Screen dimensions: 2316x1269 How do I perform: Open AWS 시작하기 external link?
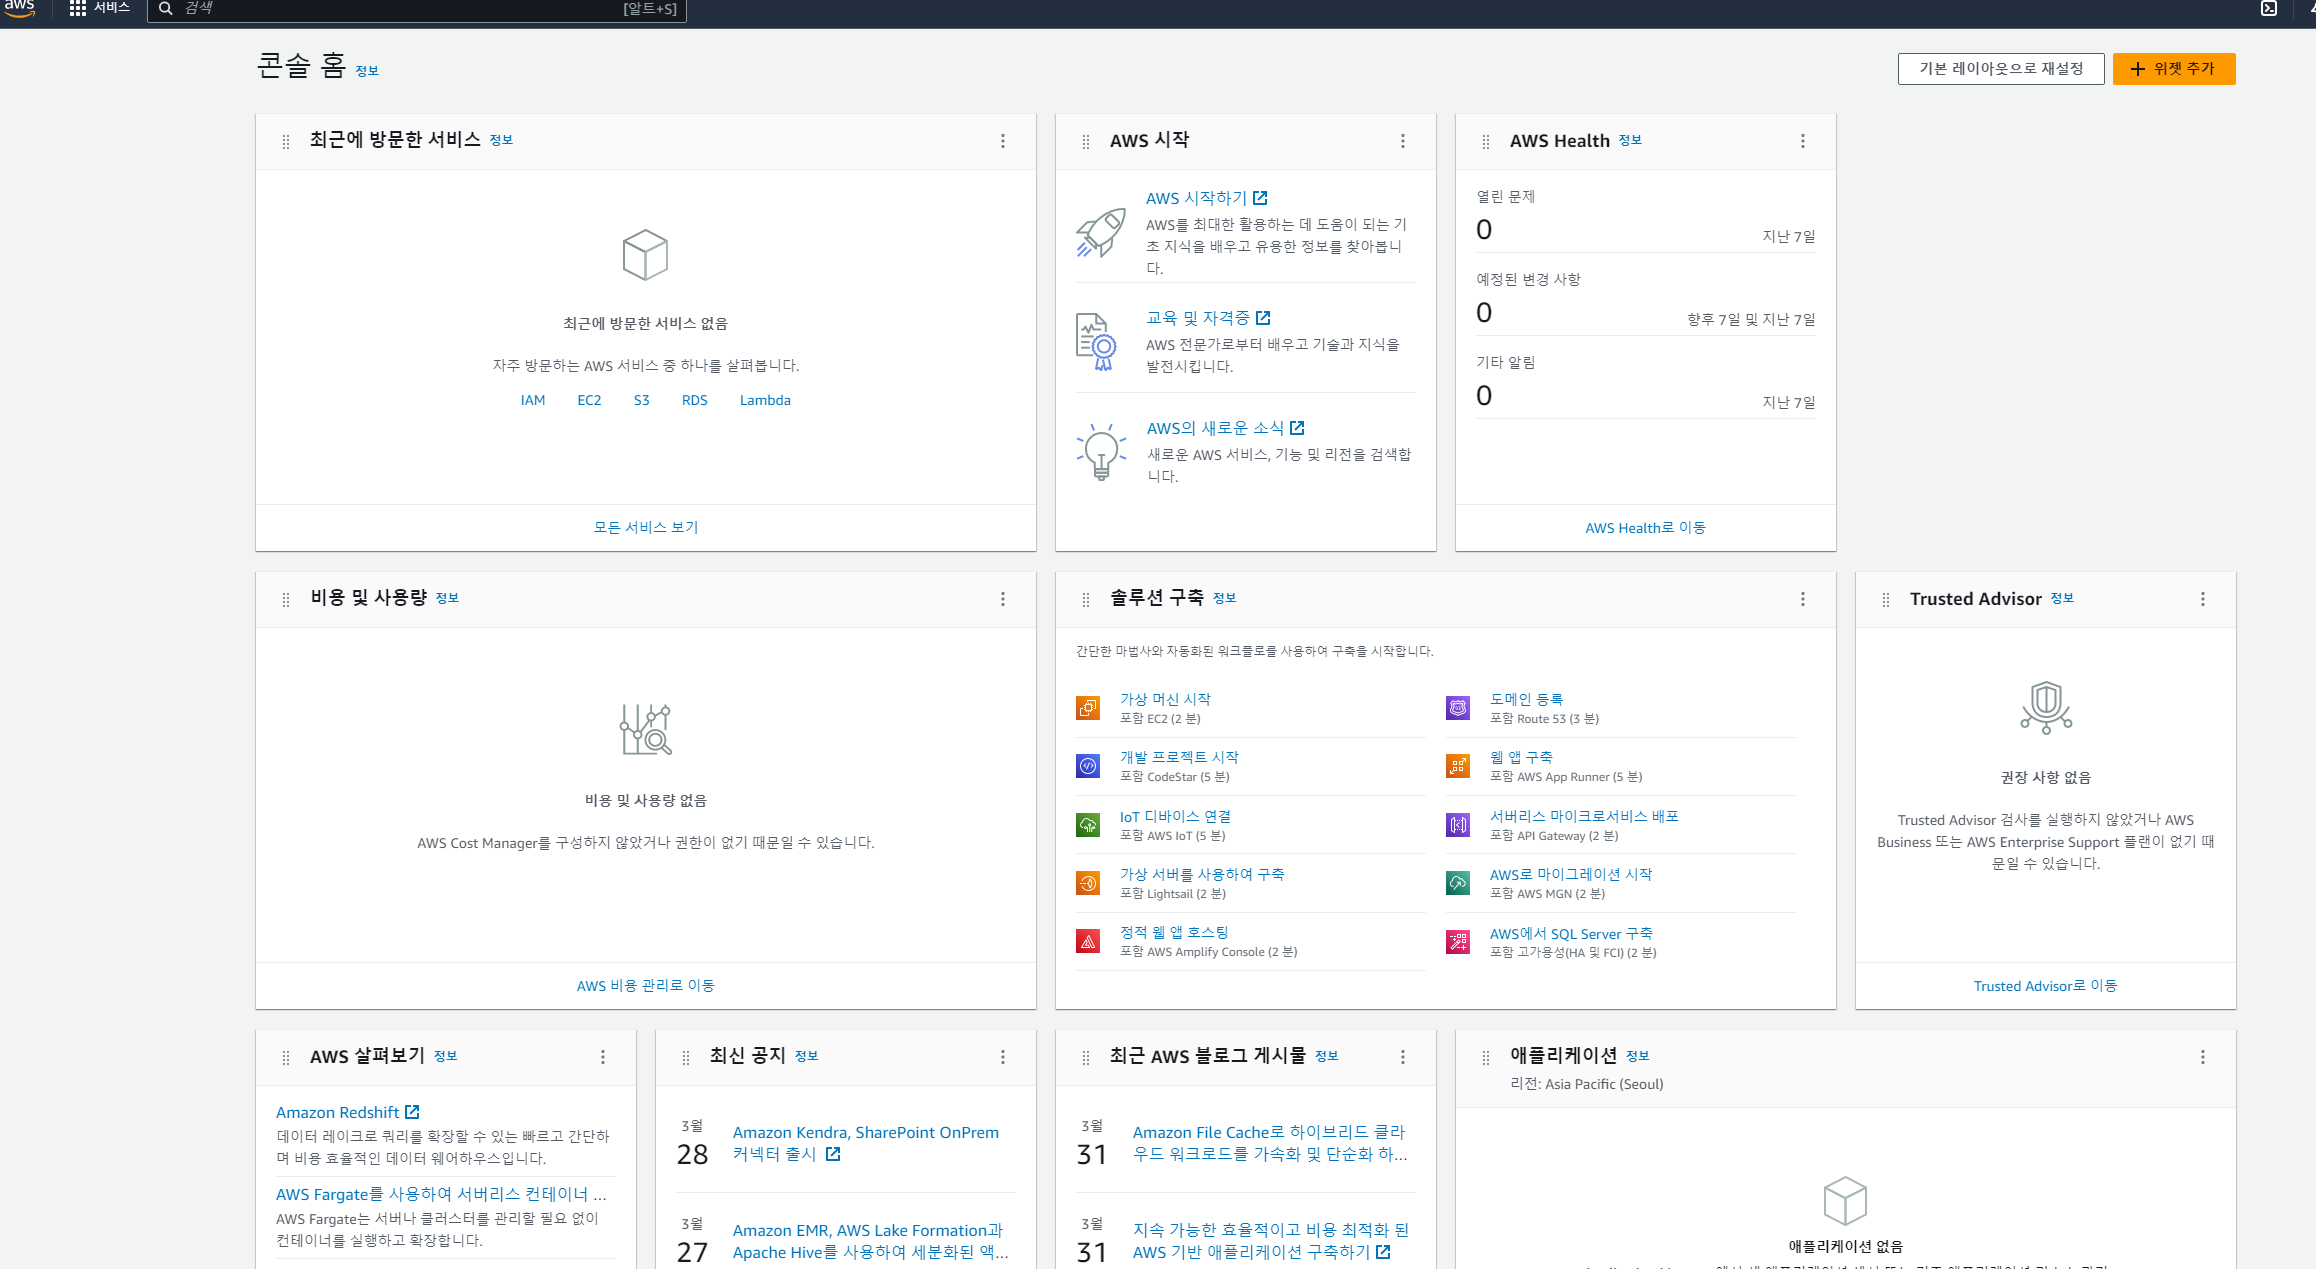(1206, 198)
